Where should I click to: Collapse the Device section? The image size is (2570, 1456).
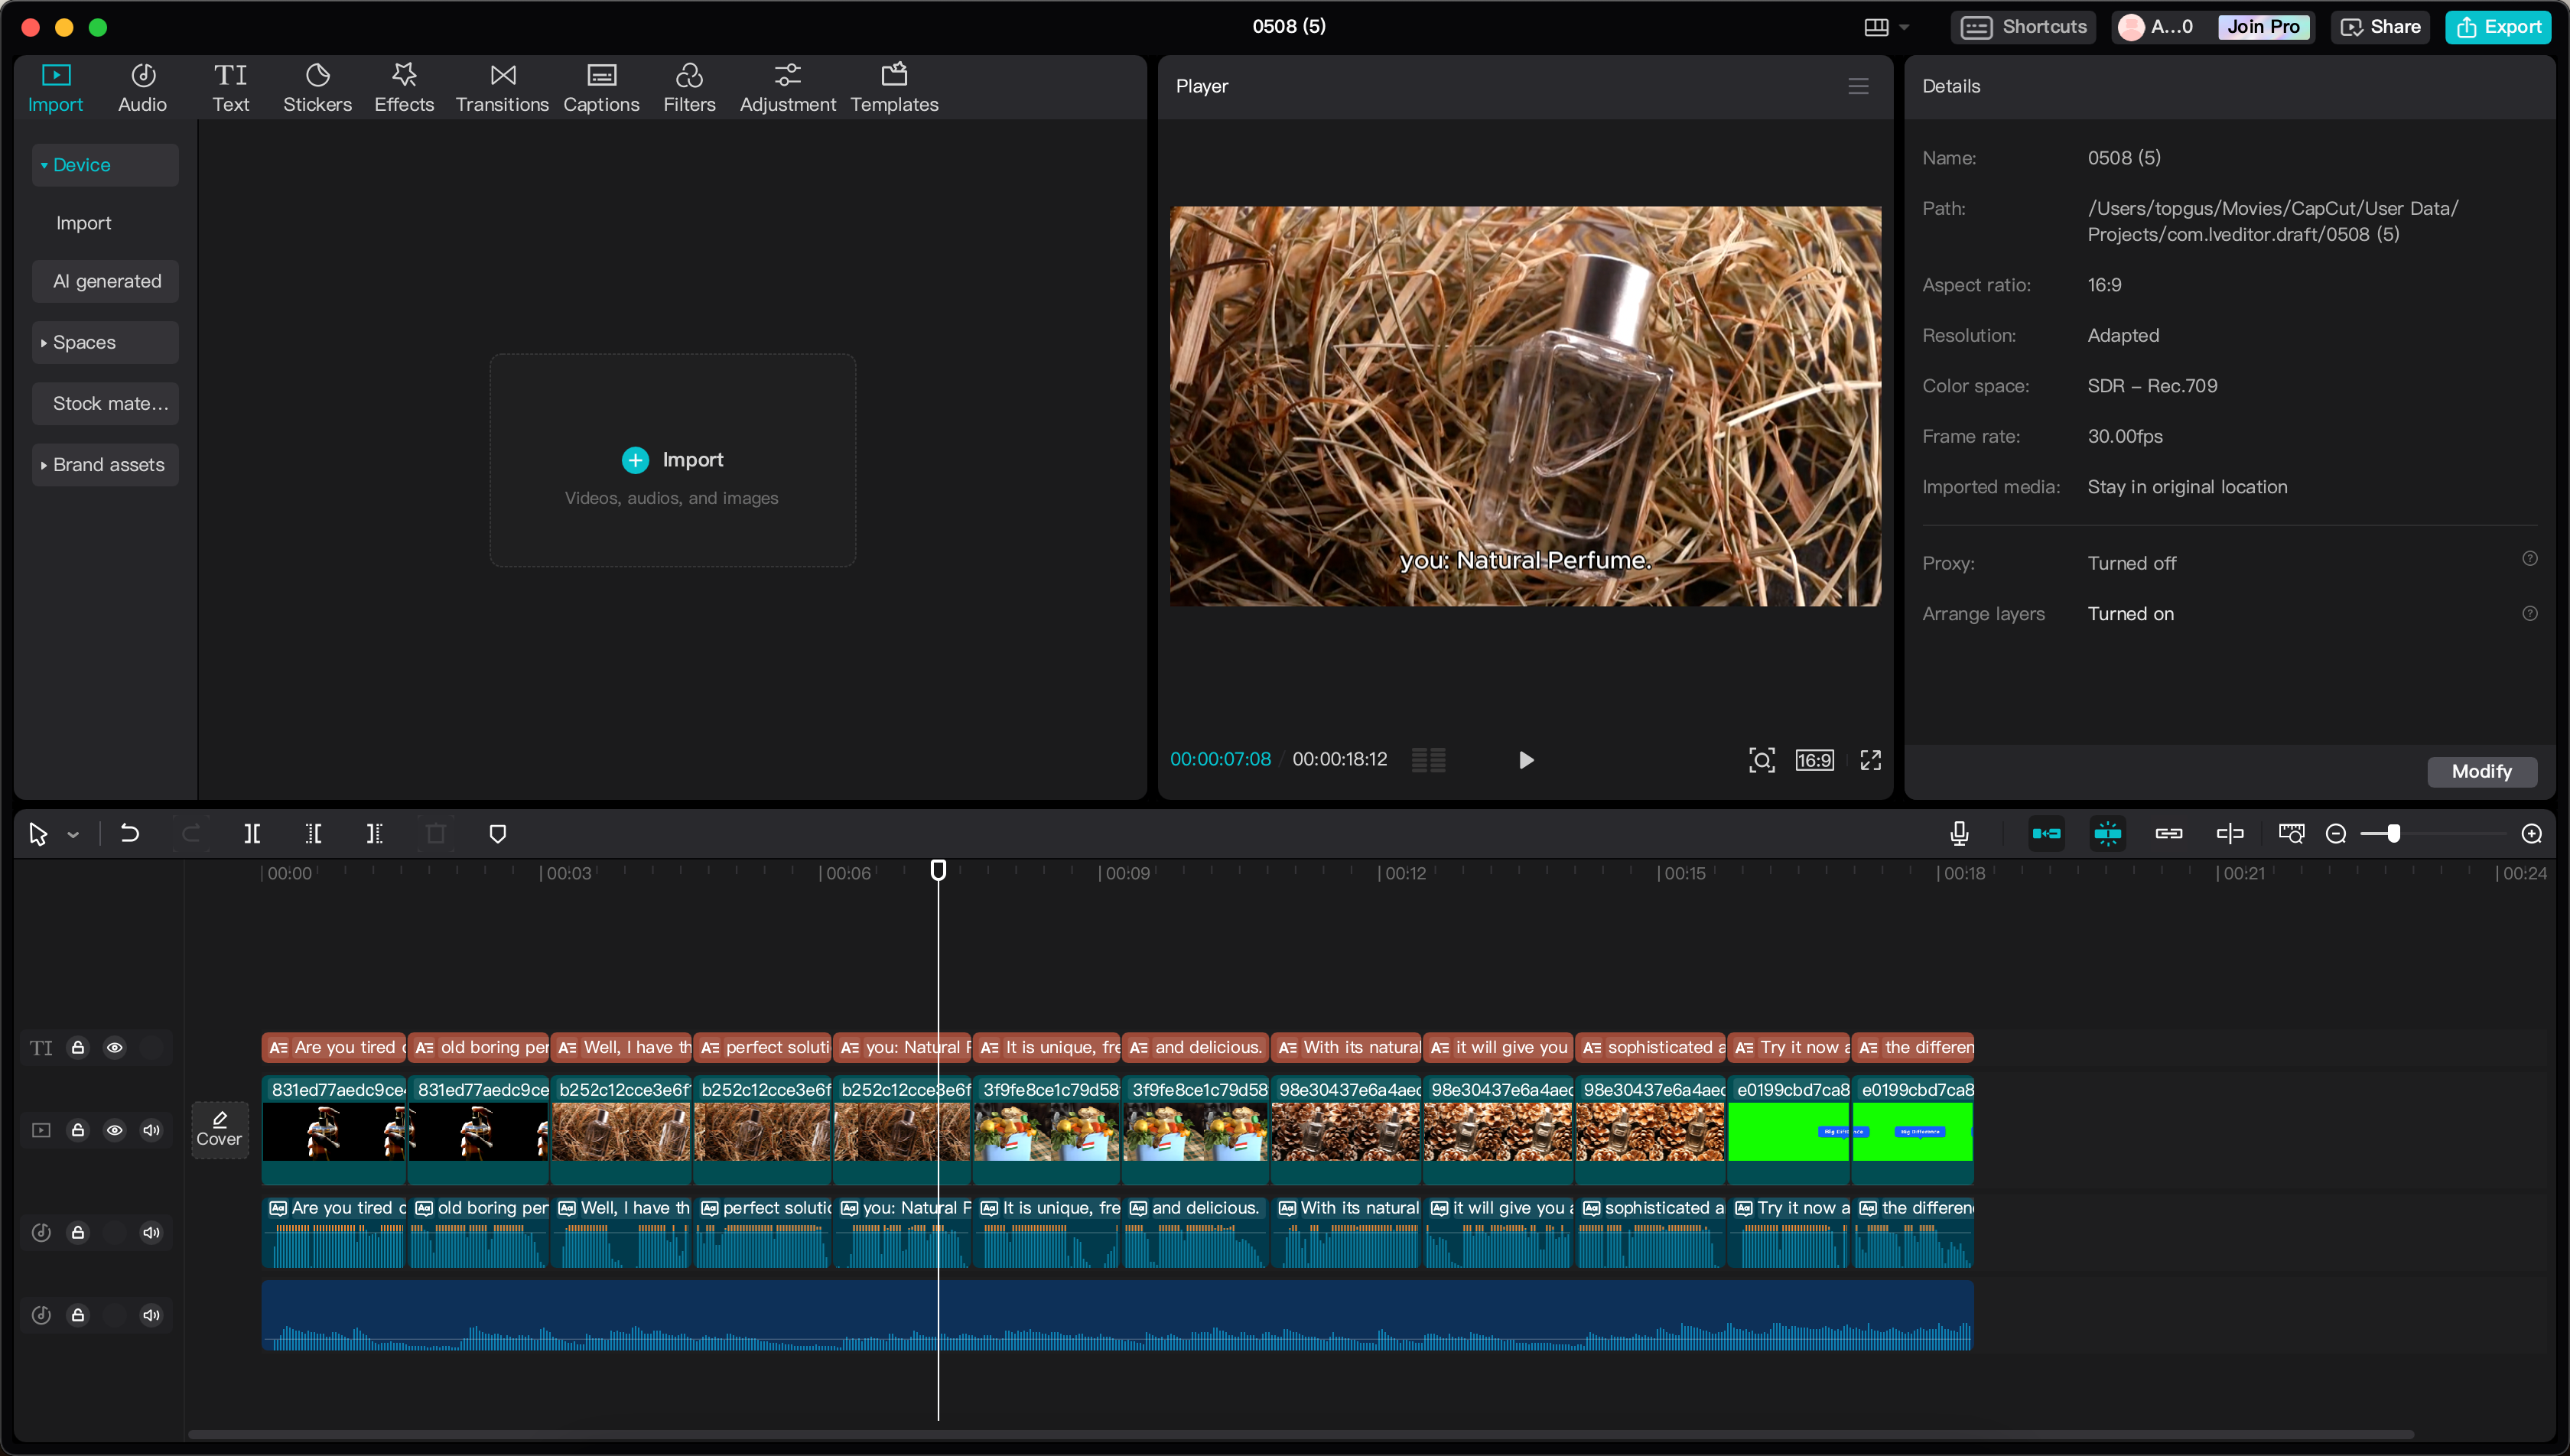(46, 164)
